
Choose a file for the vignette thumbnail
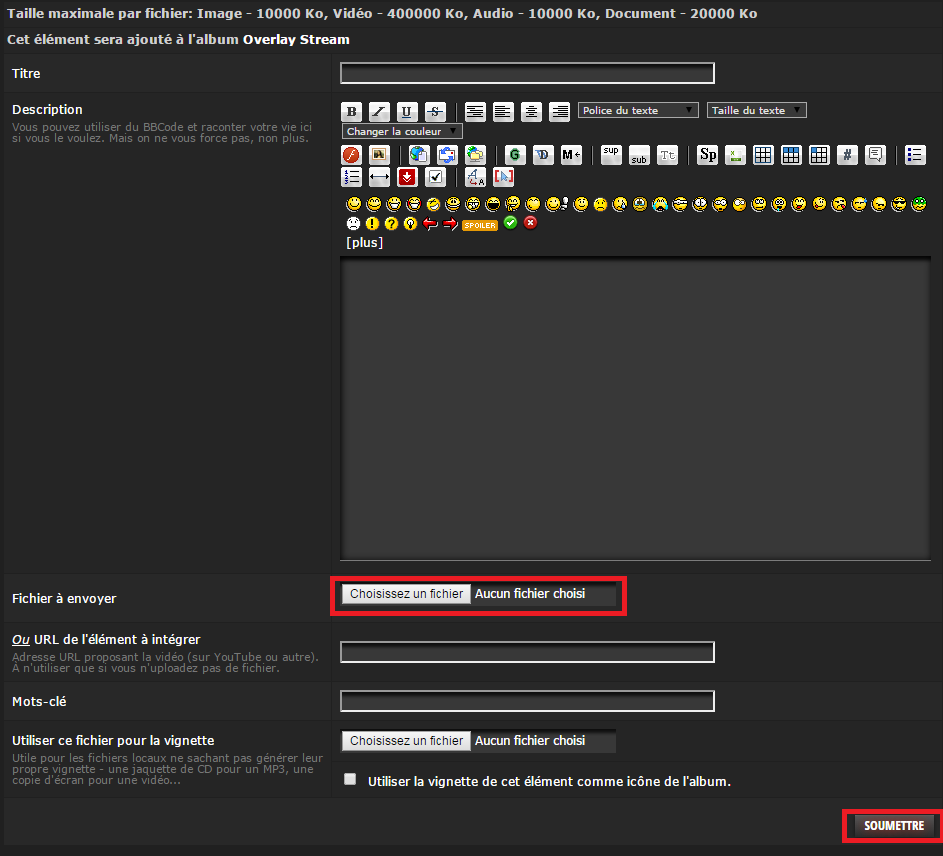click(x=407, y=741)
